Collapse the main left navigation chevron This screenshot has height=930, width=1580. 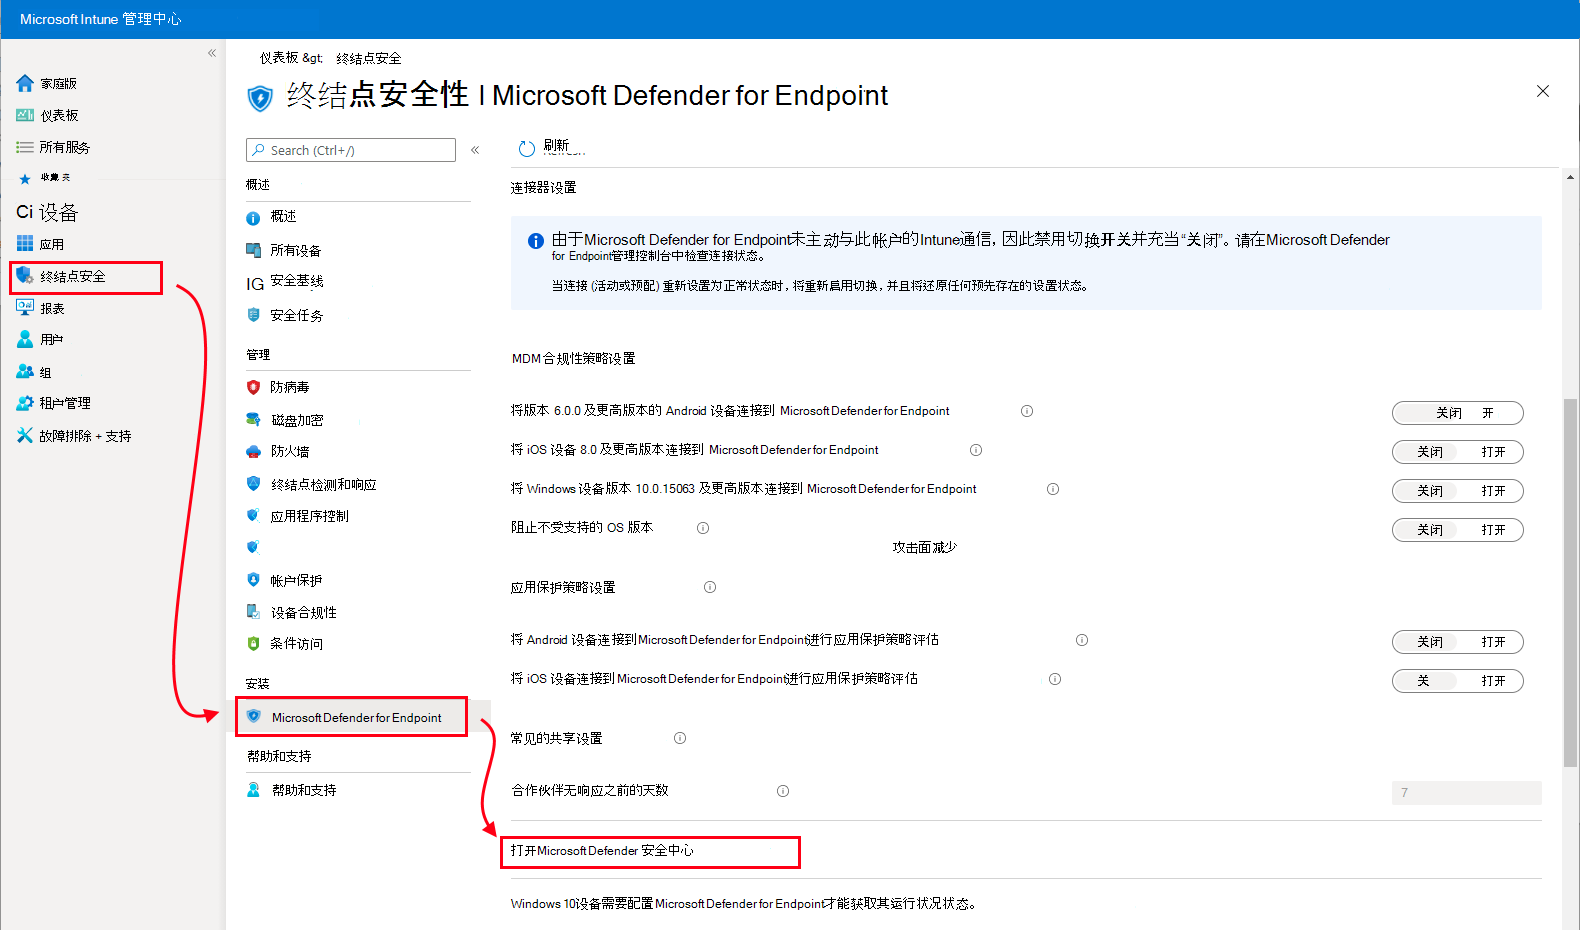[212, 53]
